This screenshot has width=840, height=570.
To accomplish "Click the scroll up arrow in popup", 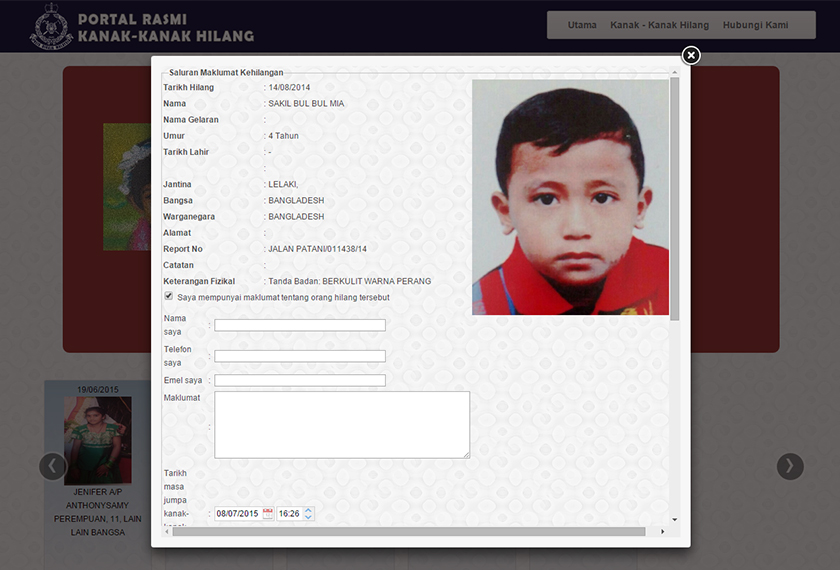I will pyautogui.click(x=674, y=72).
